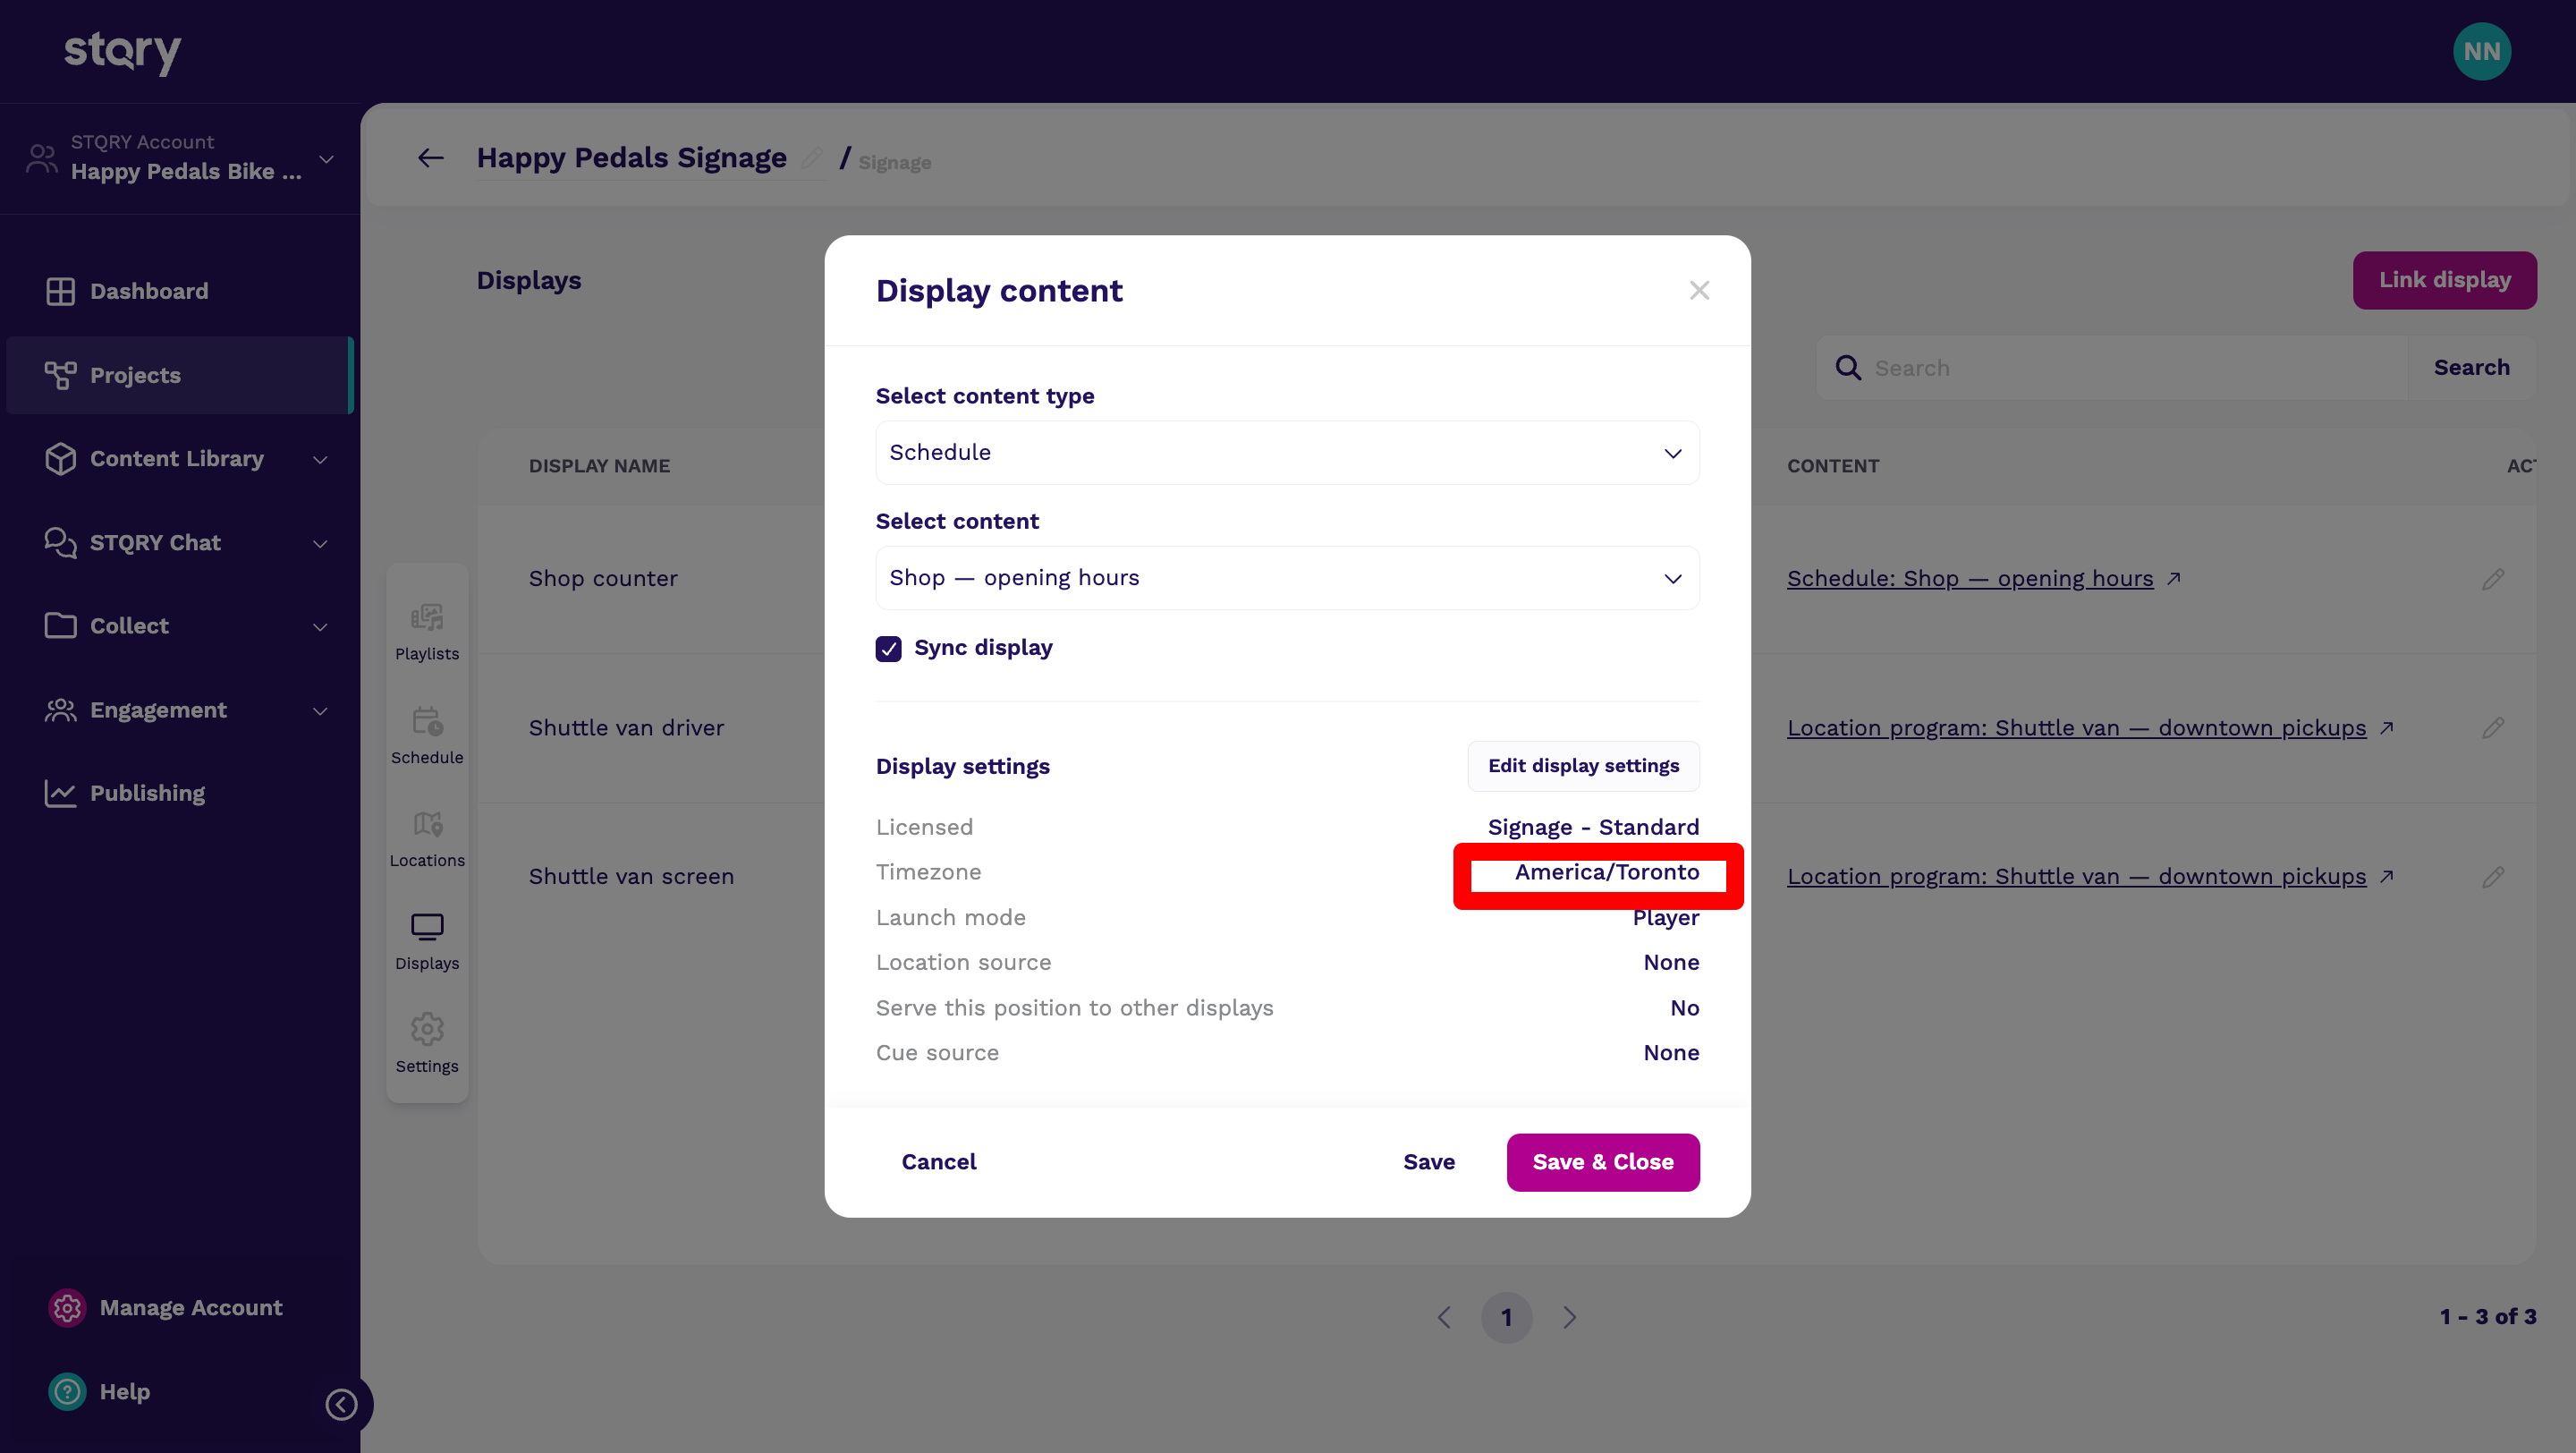
Task: Open Settings in the signage toolbar
Action: (427, 1045)
